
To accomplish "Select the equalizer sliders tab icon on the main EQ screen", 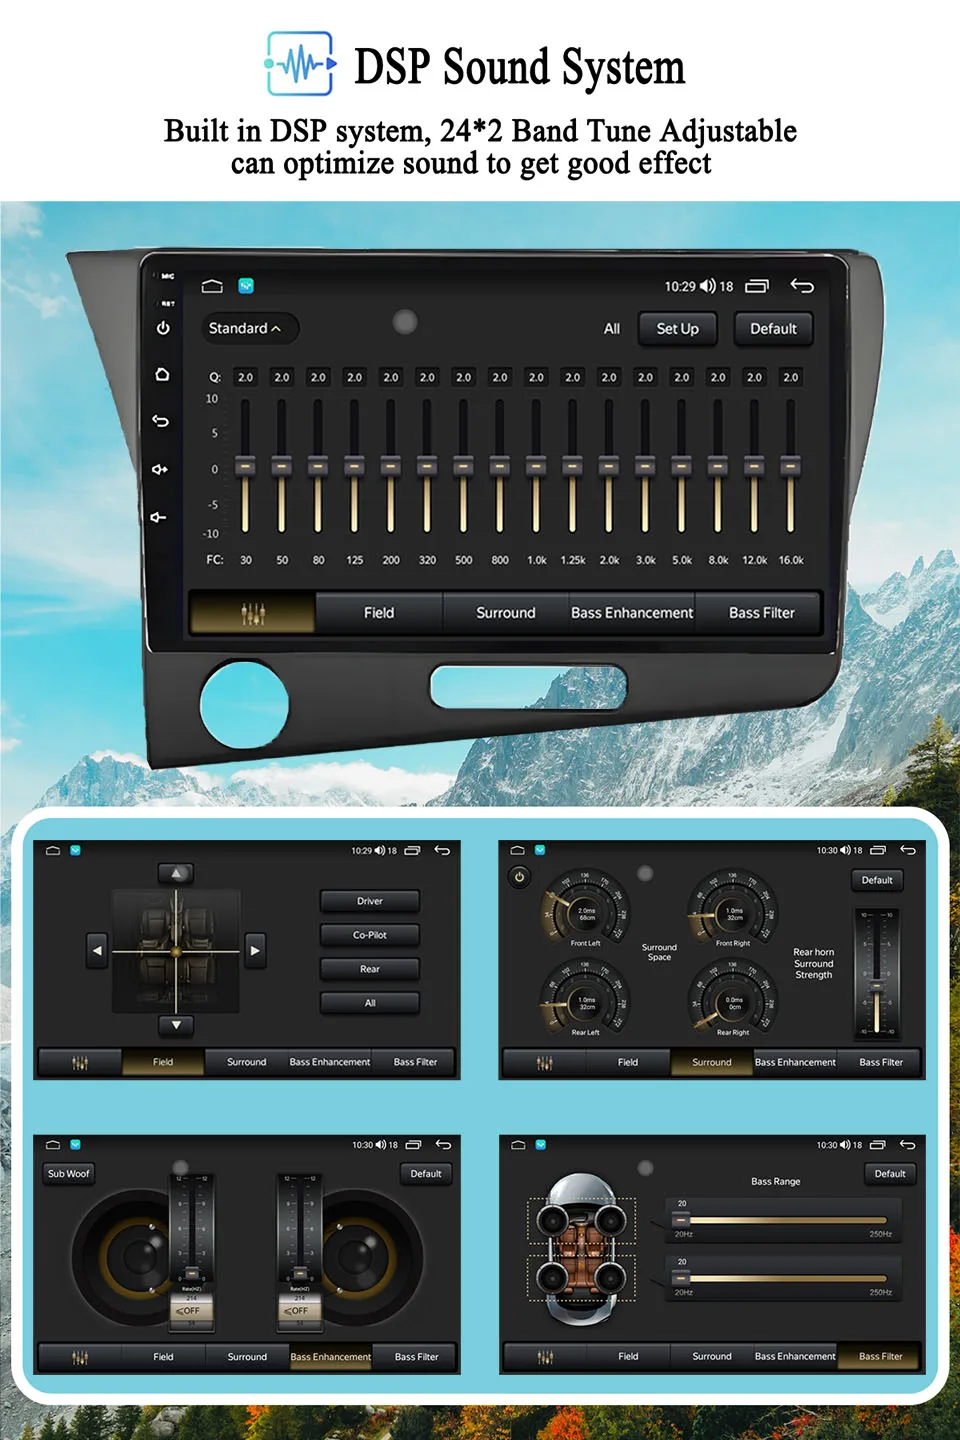I will coord(253,613).
